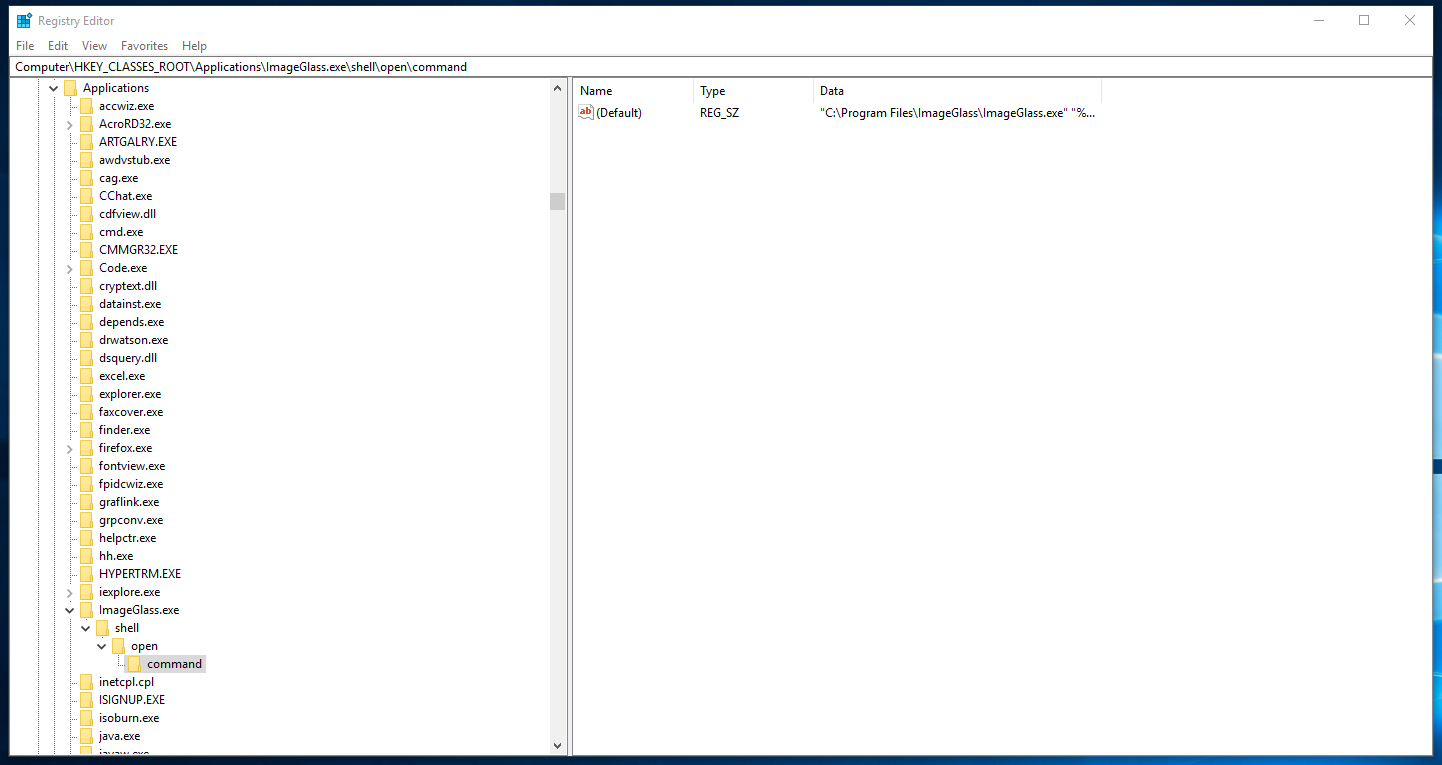Viewport: 1442px width, 765px height.
Task: Expand the Code.exe tree node
Action: point(69,267)
